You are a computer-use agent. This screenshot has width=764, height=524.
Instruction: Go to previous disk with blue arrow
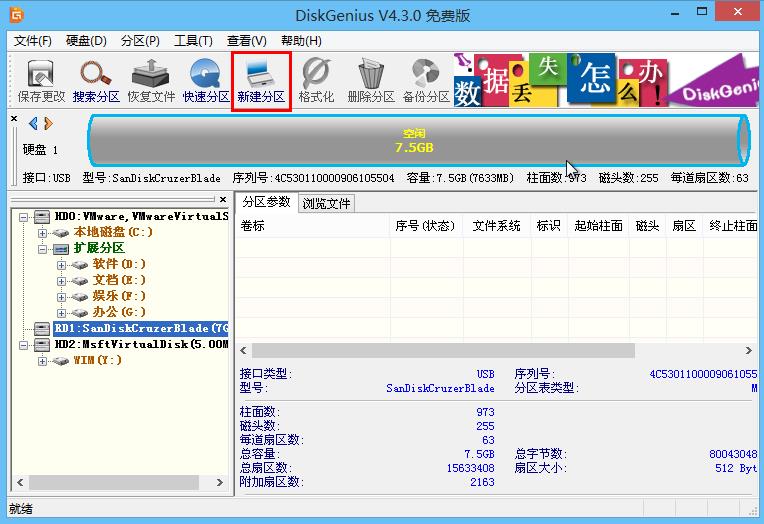coord(33,123)
